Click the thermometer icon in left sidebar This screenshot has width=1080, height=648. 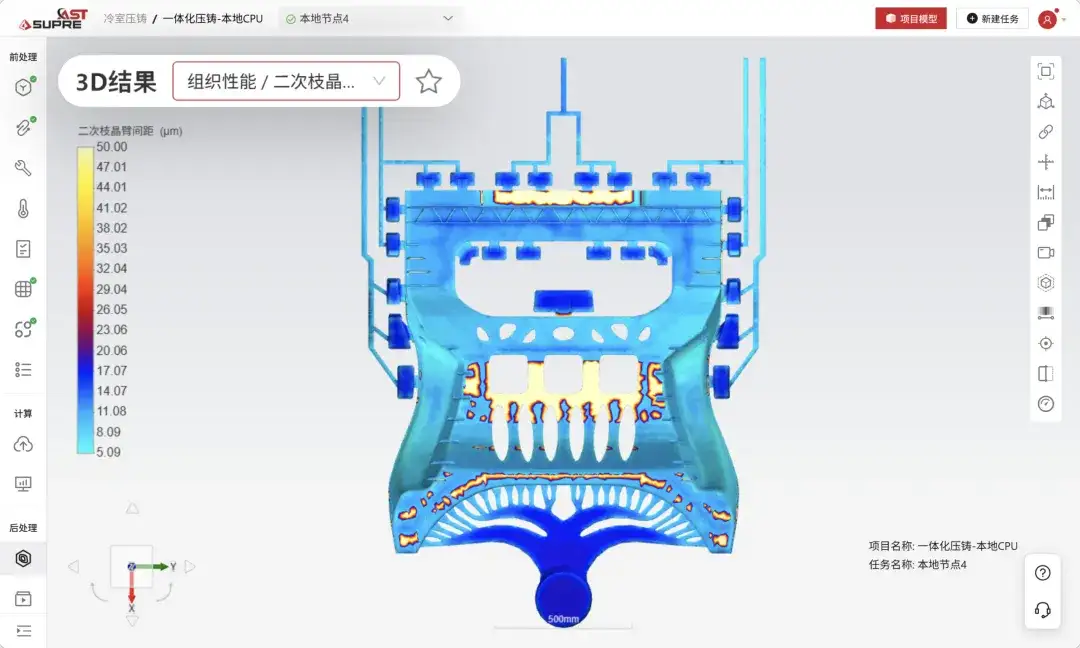[23, 209]
